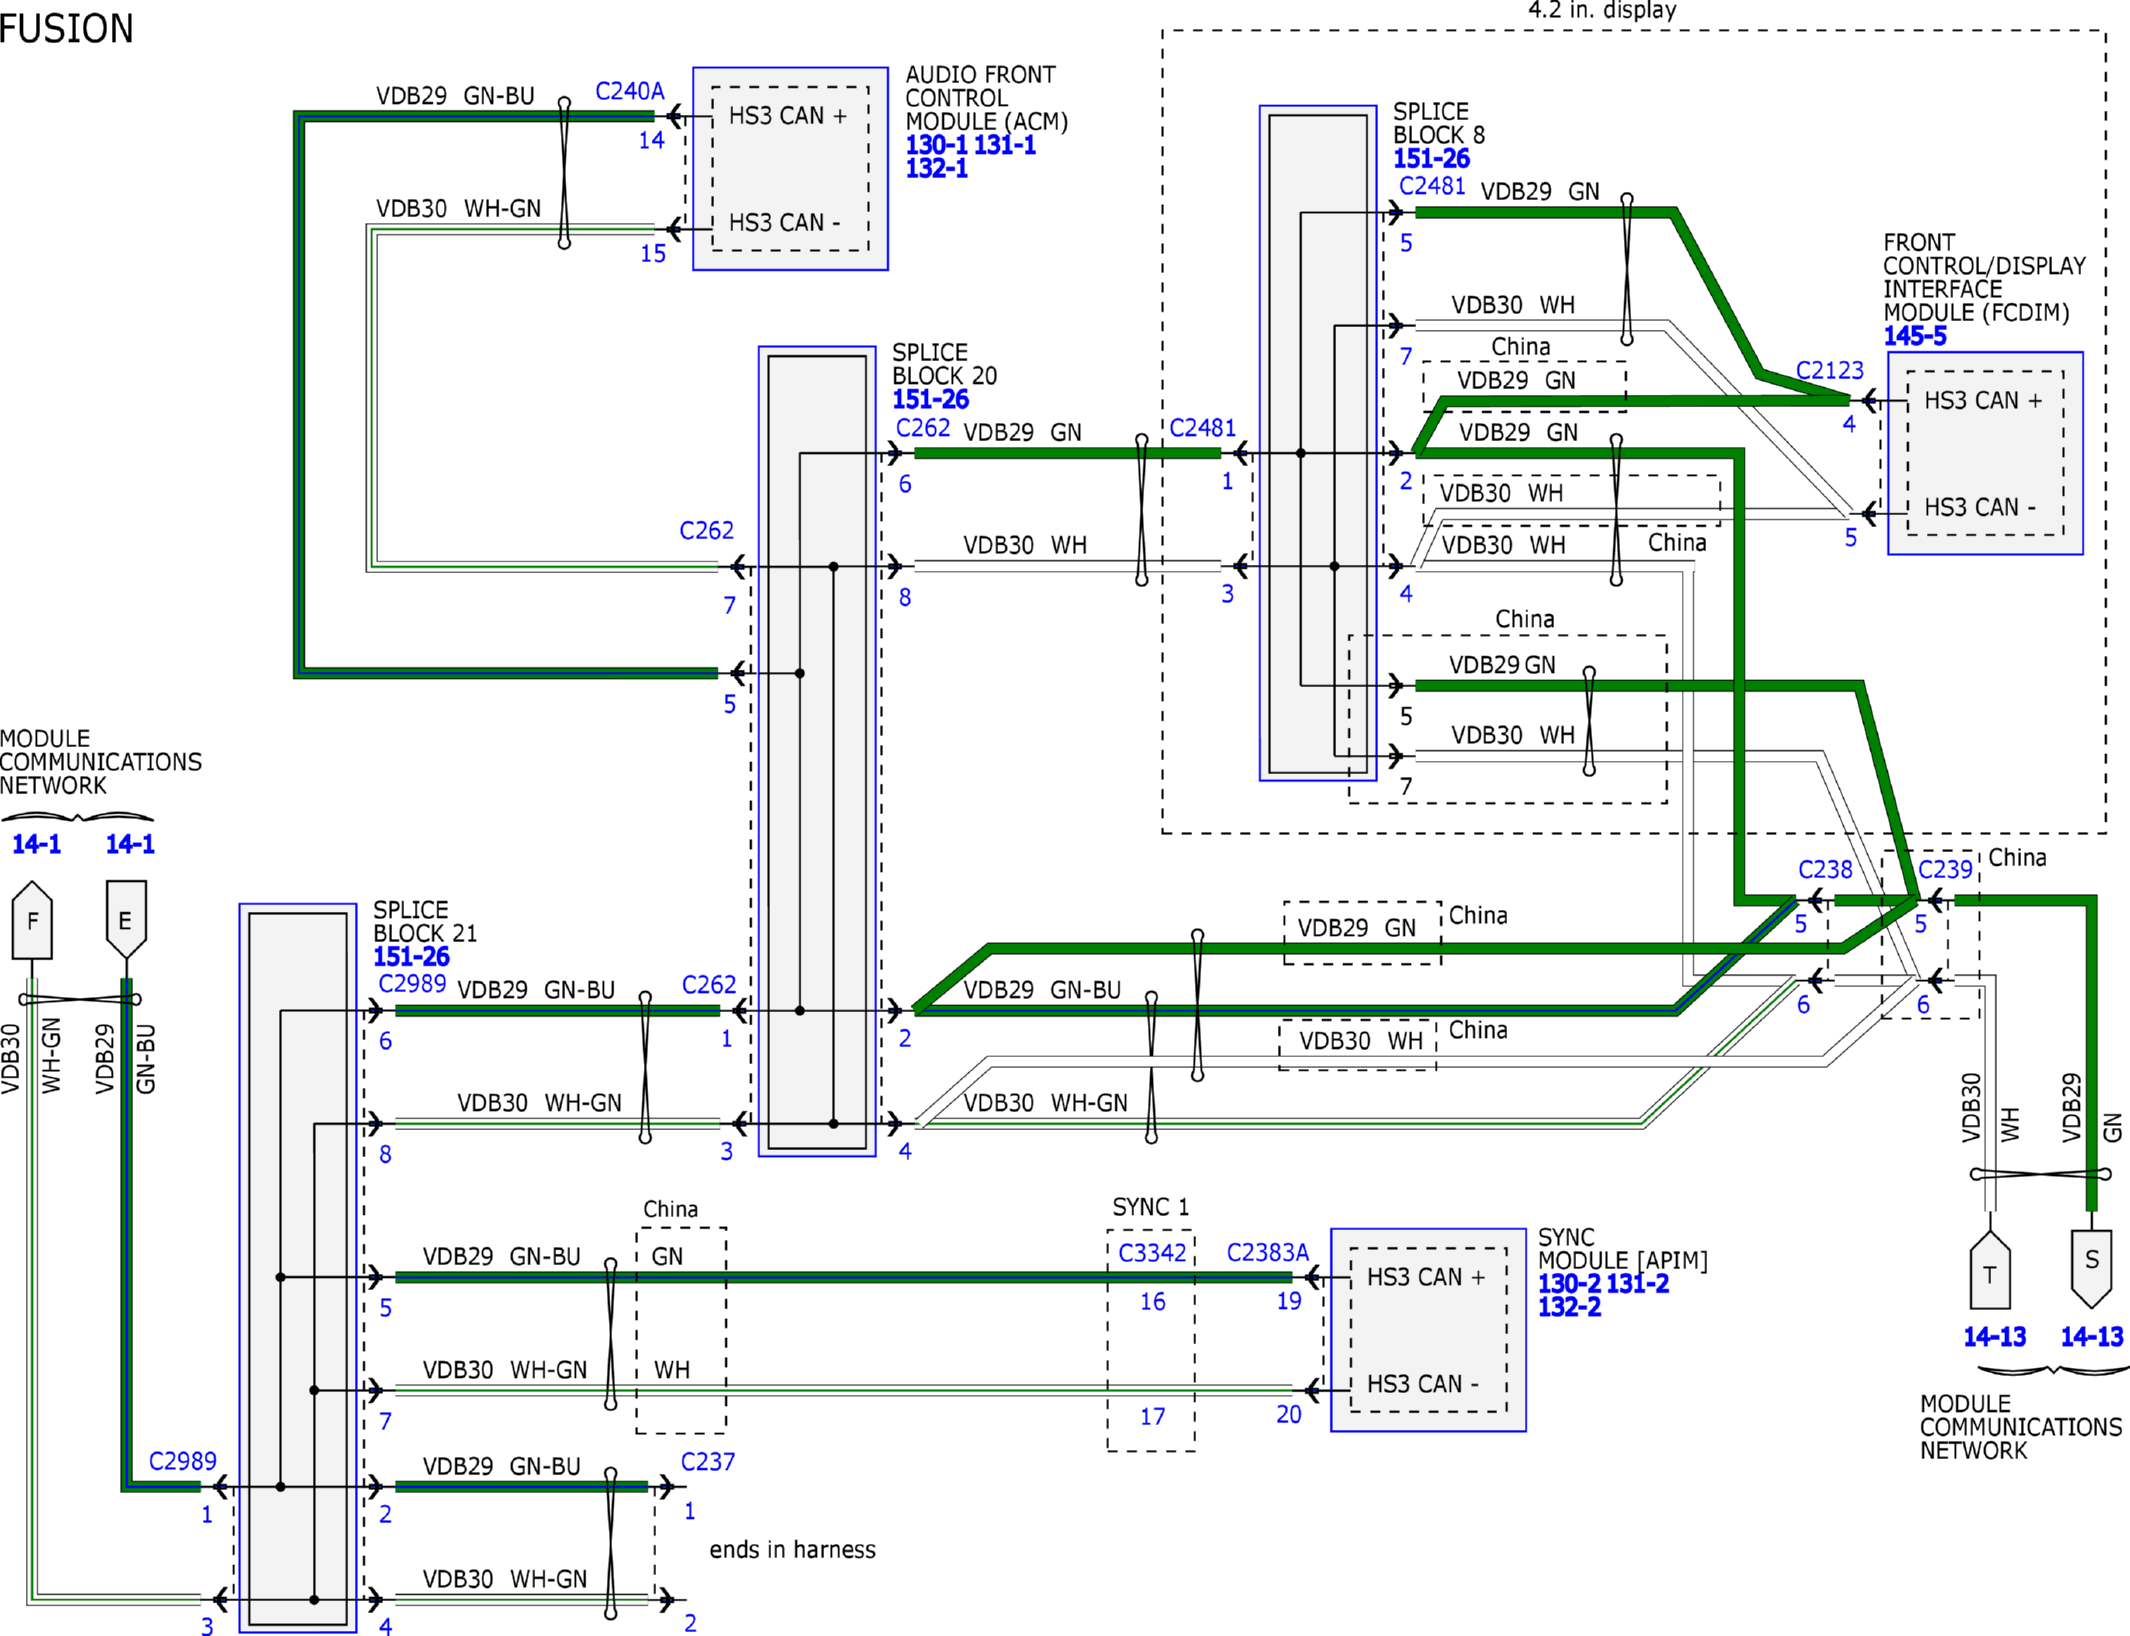Open the 130-2 reference beside SYNC module
This screenshot has height=1636, width=2130.
pyautogui.click(x=1569, y=1283)
